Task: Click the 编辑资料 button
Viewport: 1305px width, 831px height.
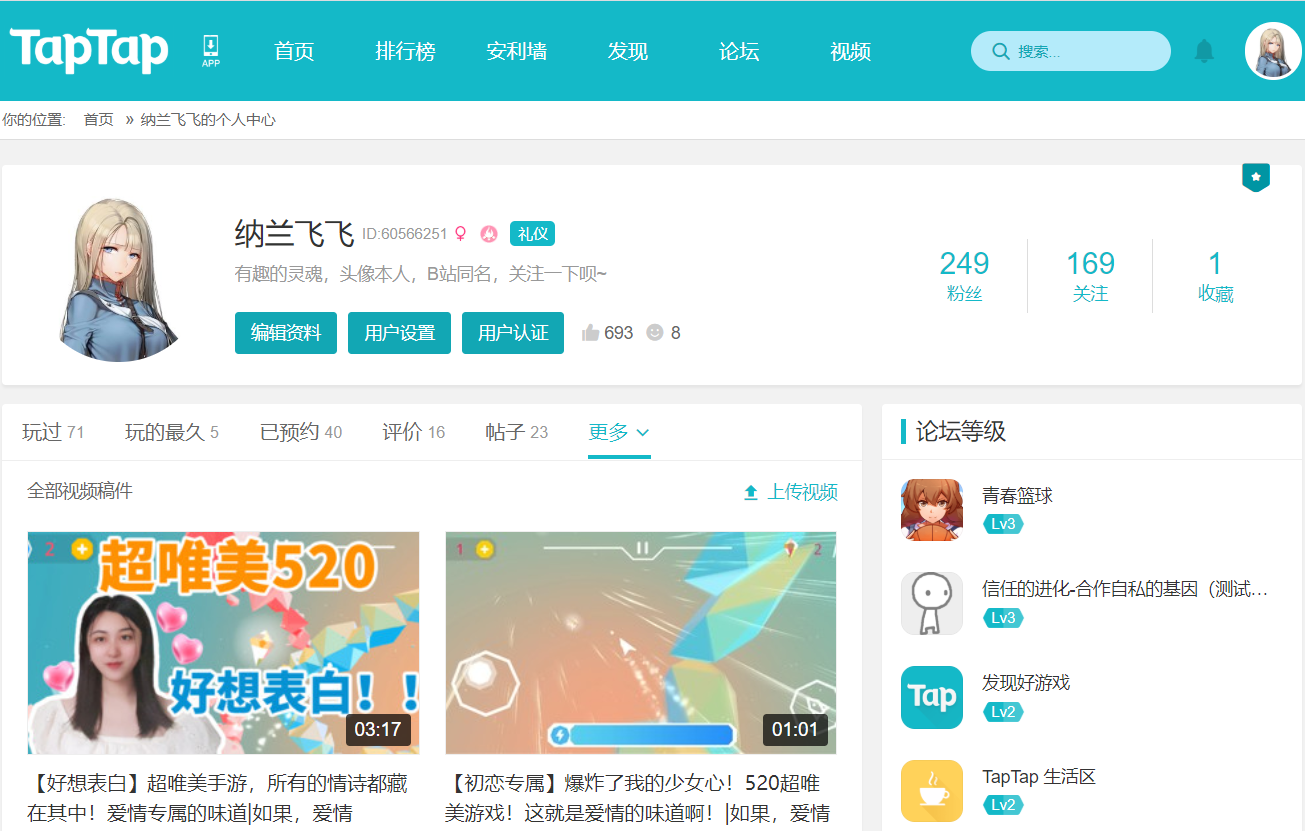Action: (286, 333)
